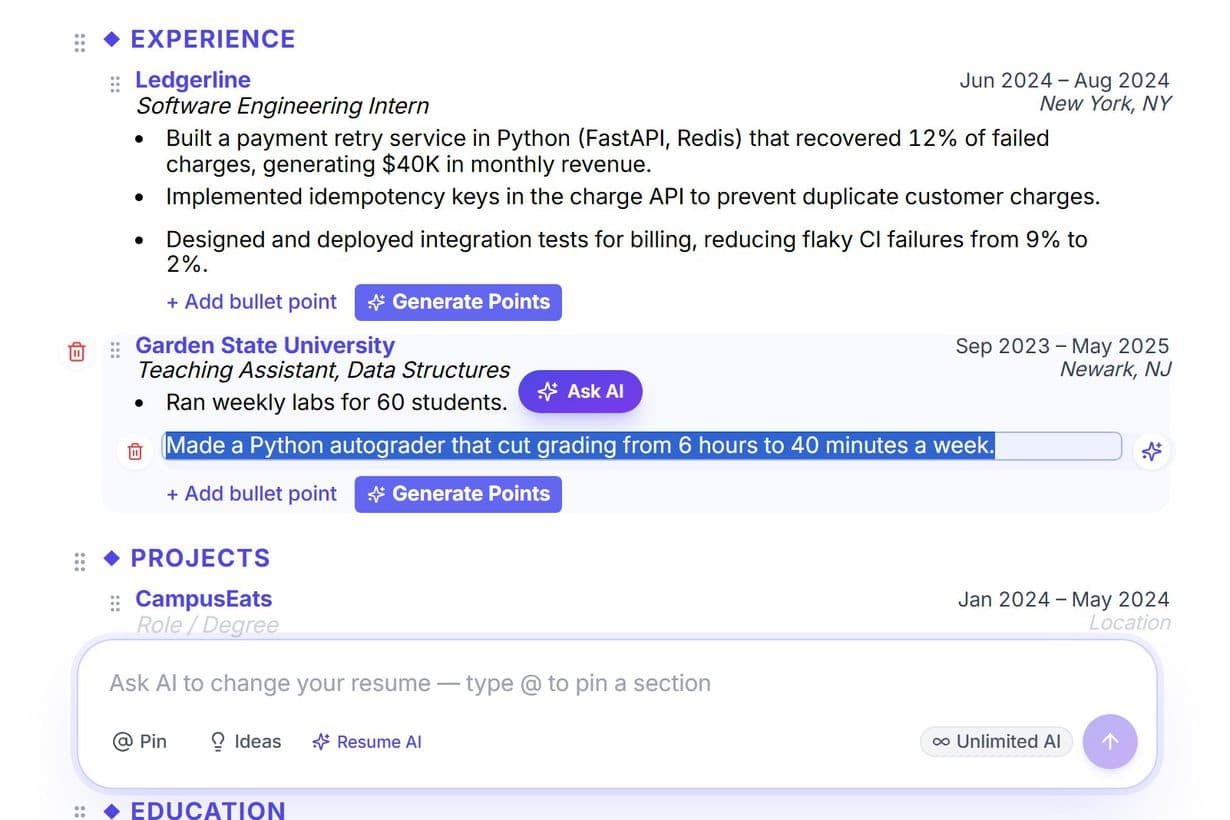The width and height of the screenshot is (1230, 820).
Task: Click the New York, NY location
Action: click(1105, 103)
